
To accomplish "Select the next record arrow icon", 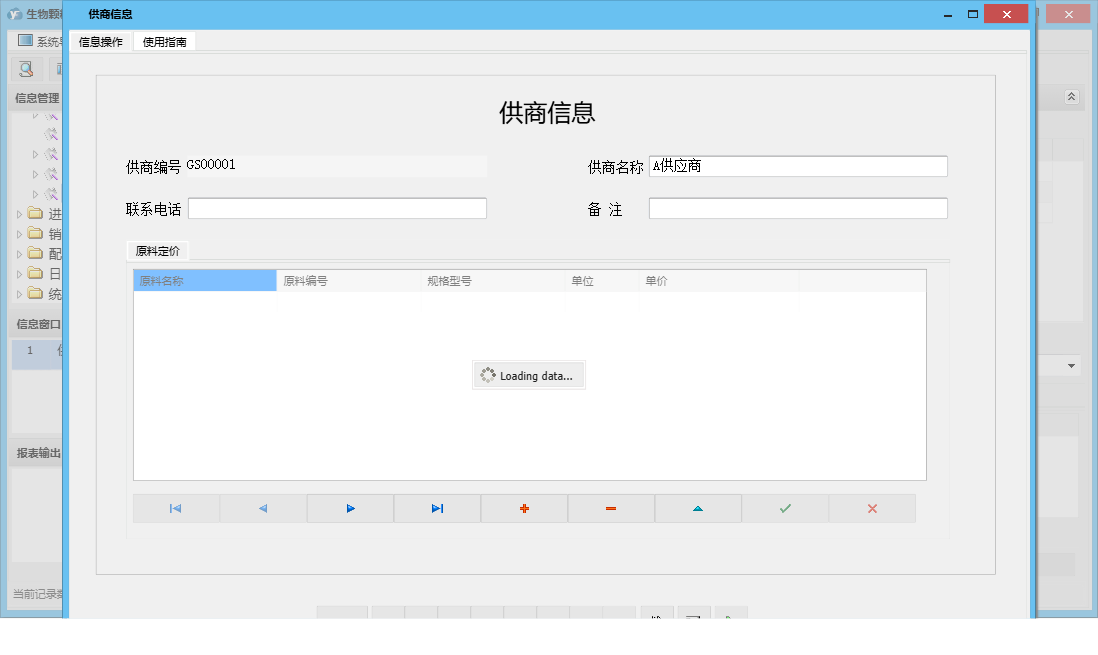I will click(x=349, y=508).
